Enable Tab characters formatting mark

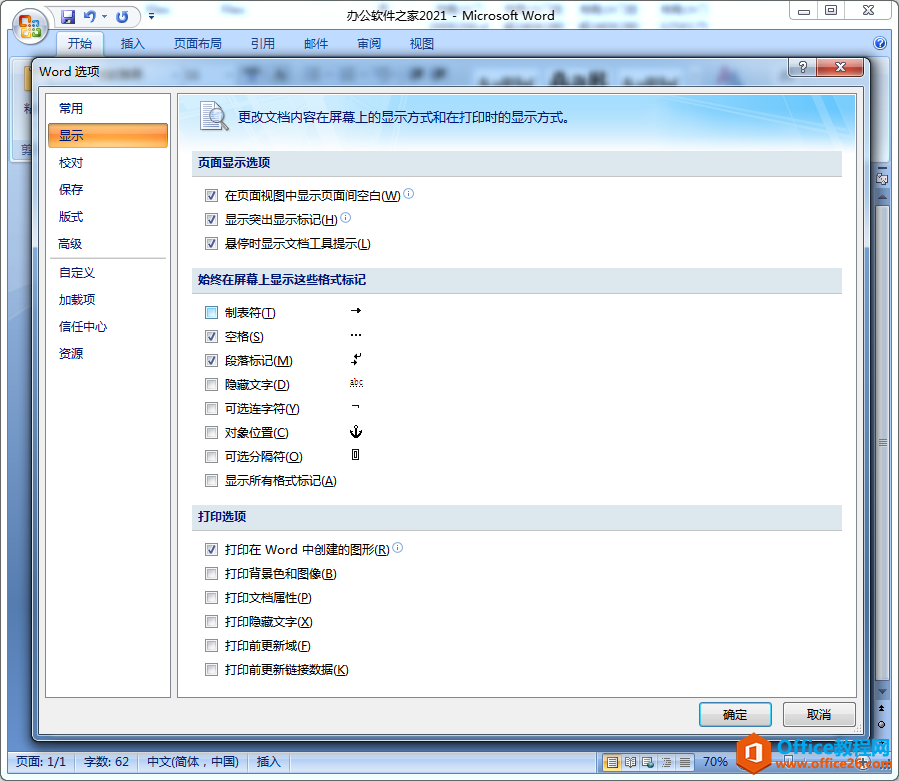(x=211, y=313)
